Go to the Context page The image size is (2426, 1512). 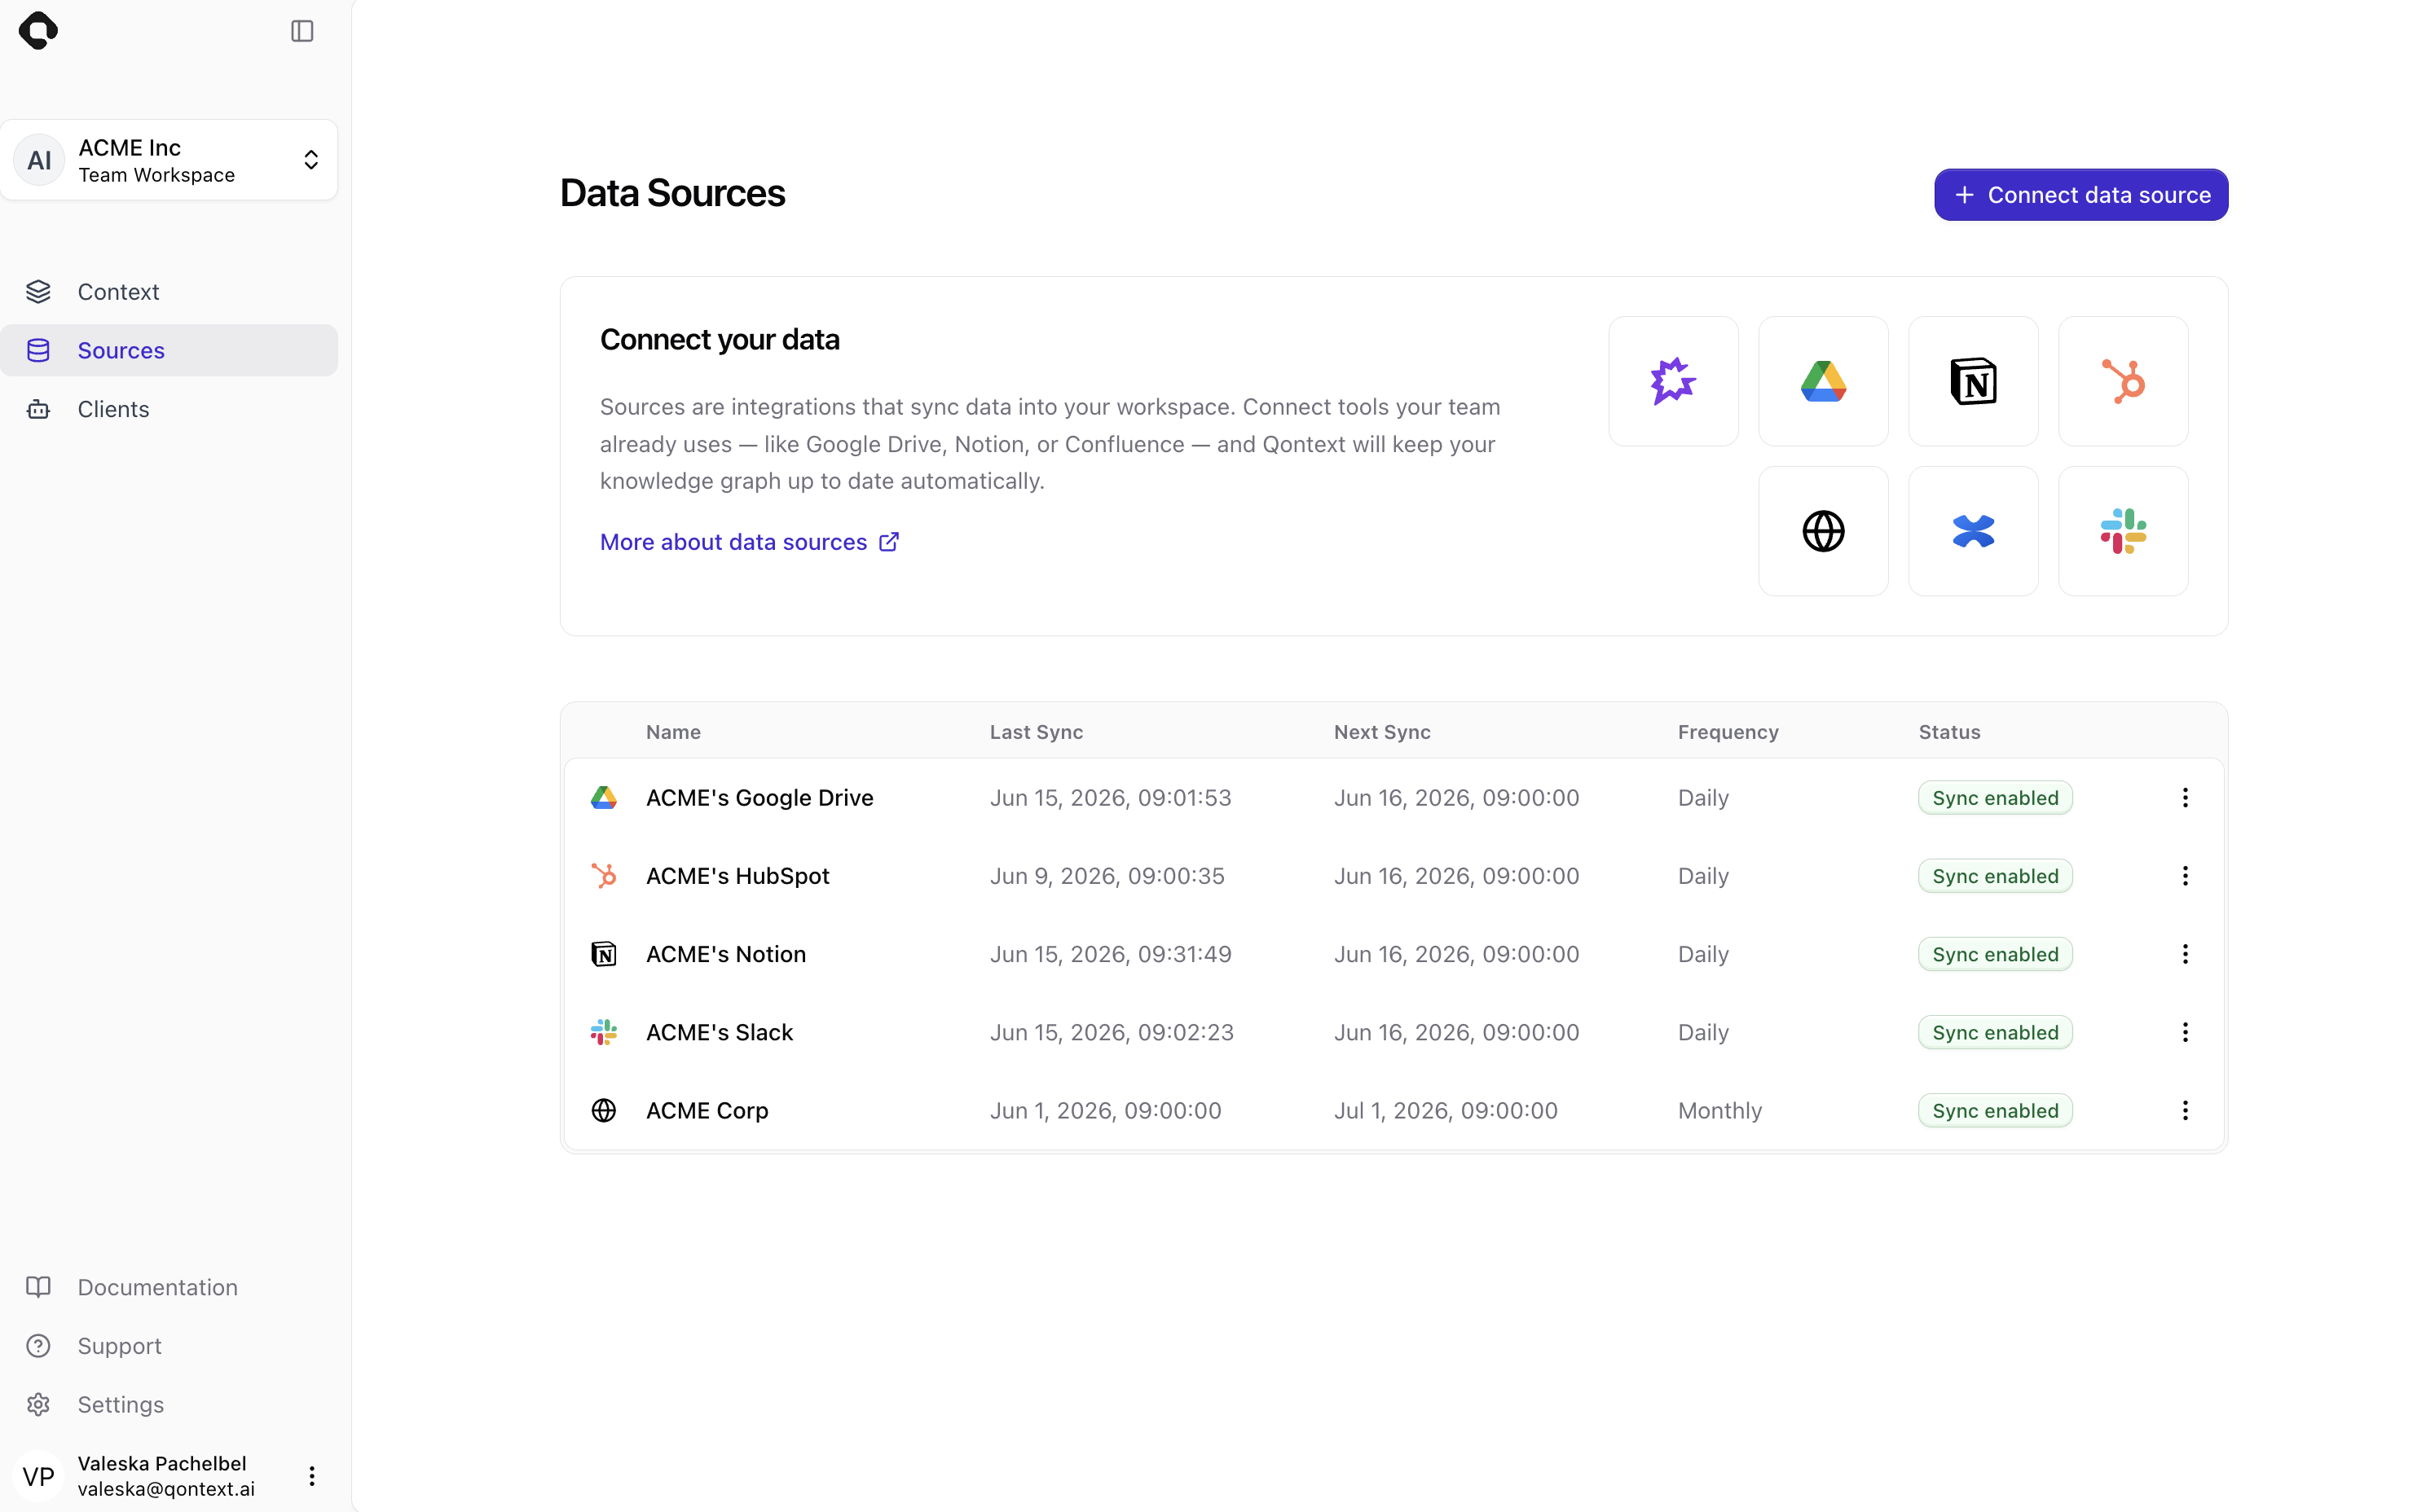[x=169, y=292]
